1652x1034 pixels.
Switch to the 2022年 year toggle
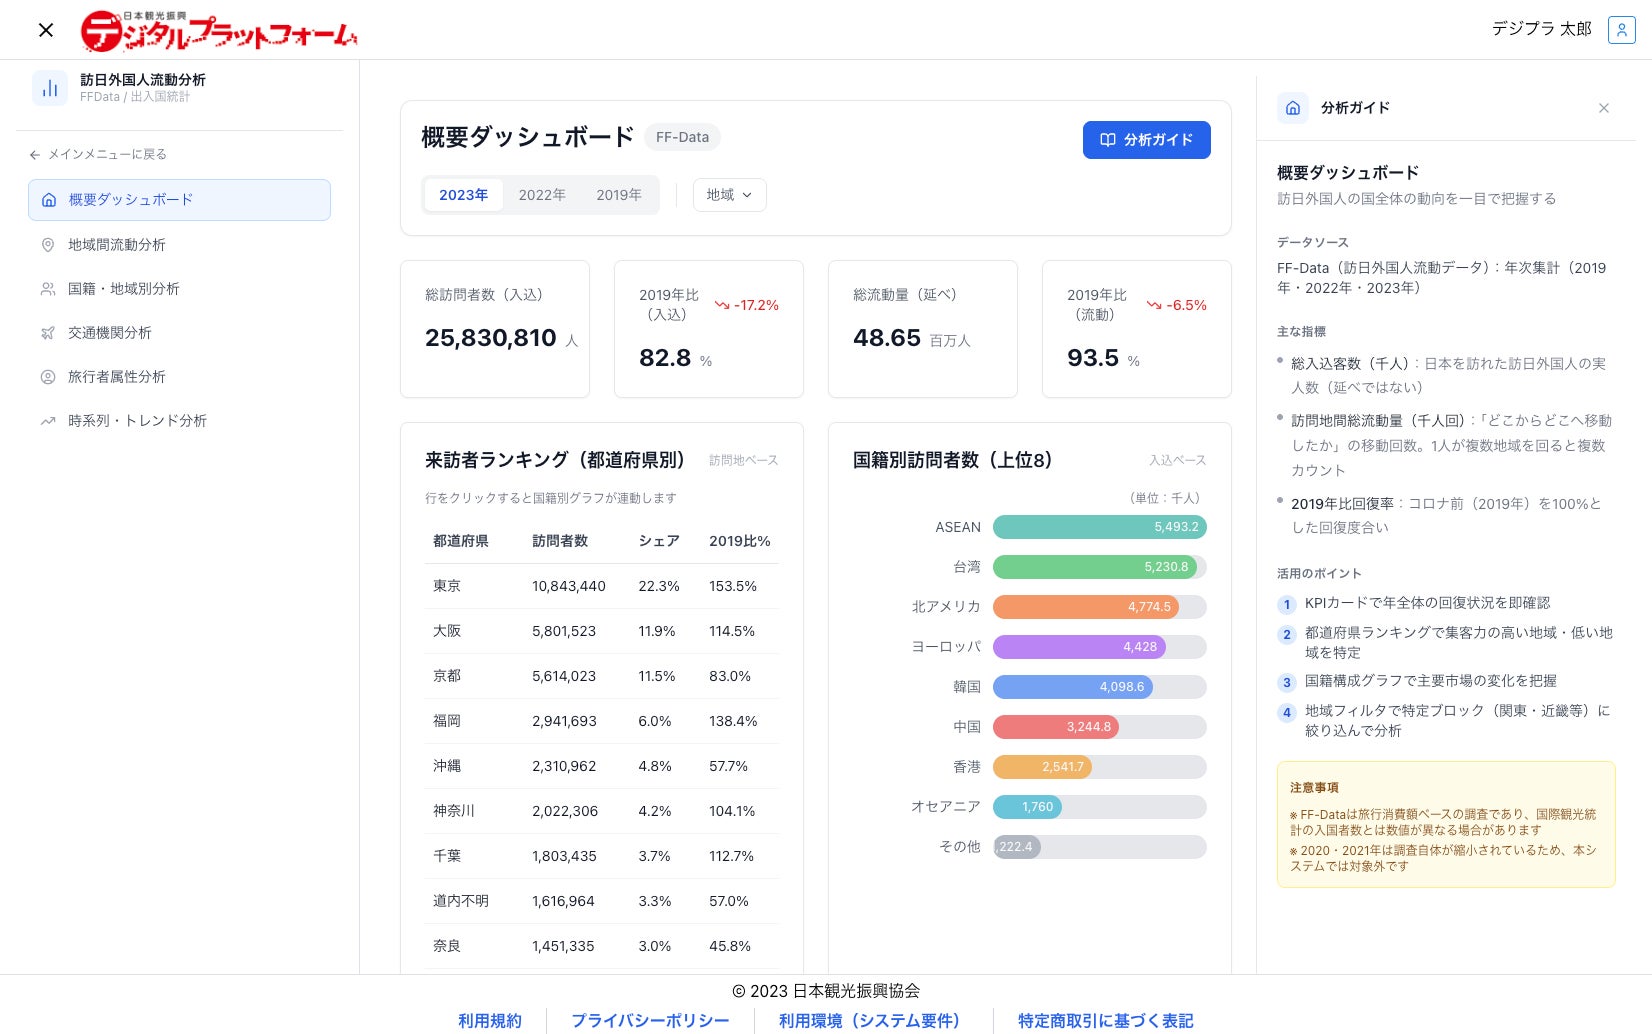(x=542, y=195)
